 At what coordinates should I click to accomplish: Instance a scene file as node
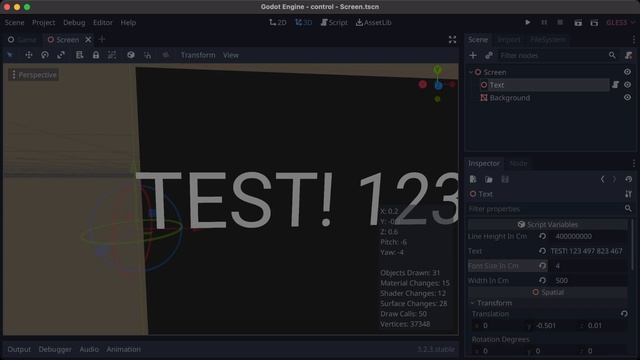click(x=489, y=55)
